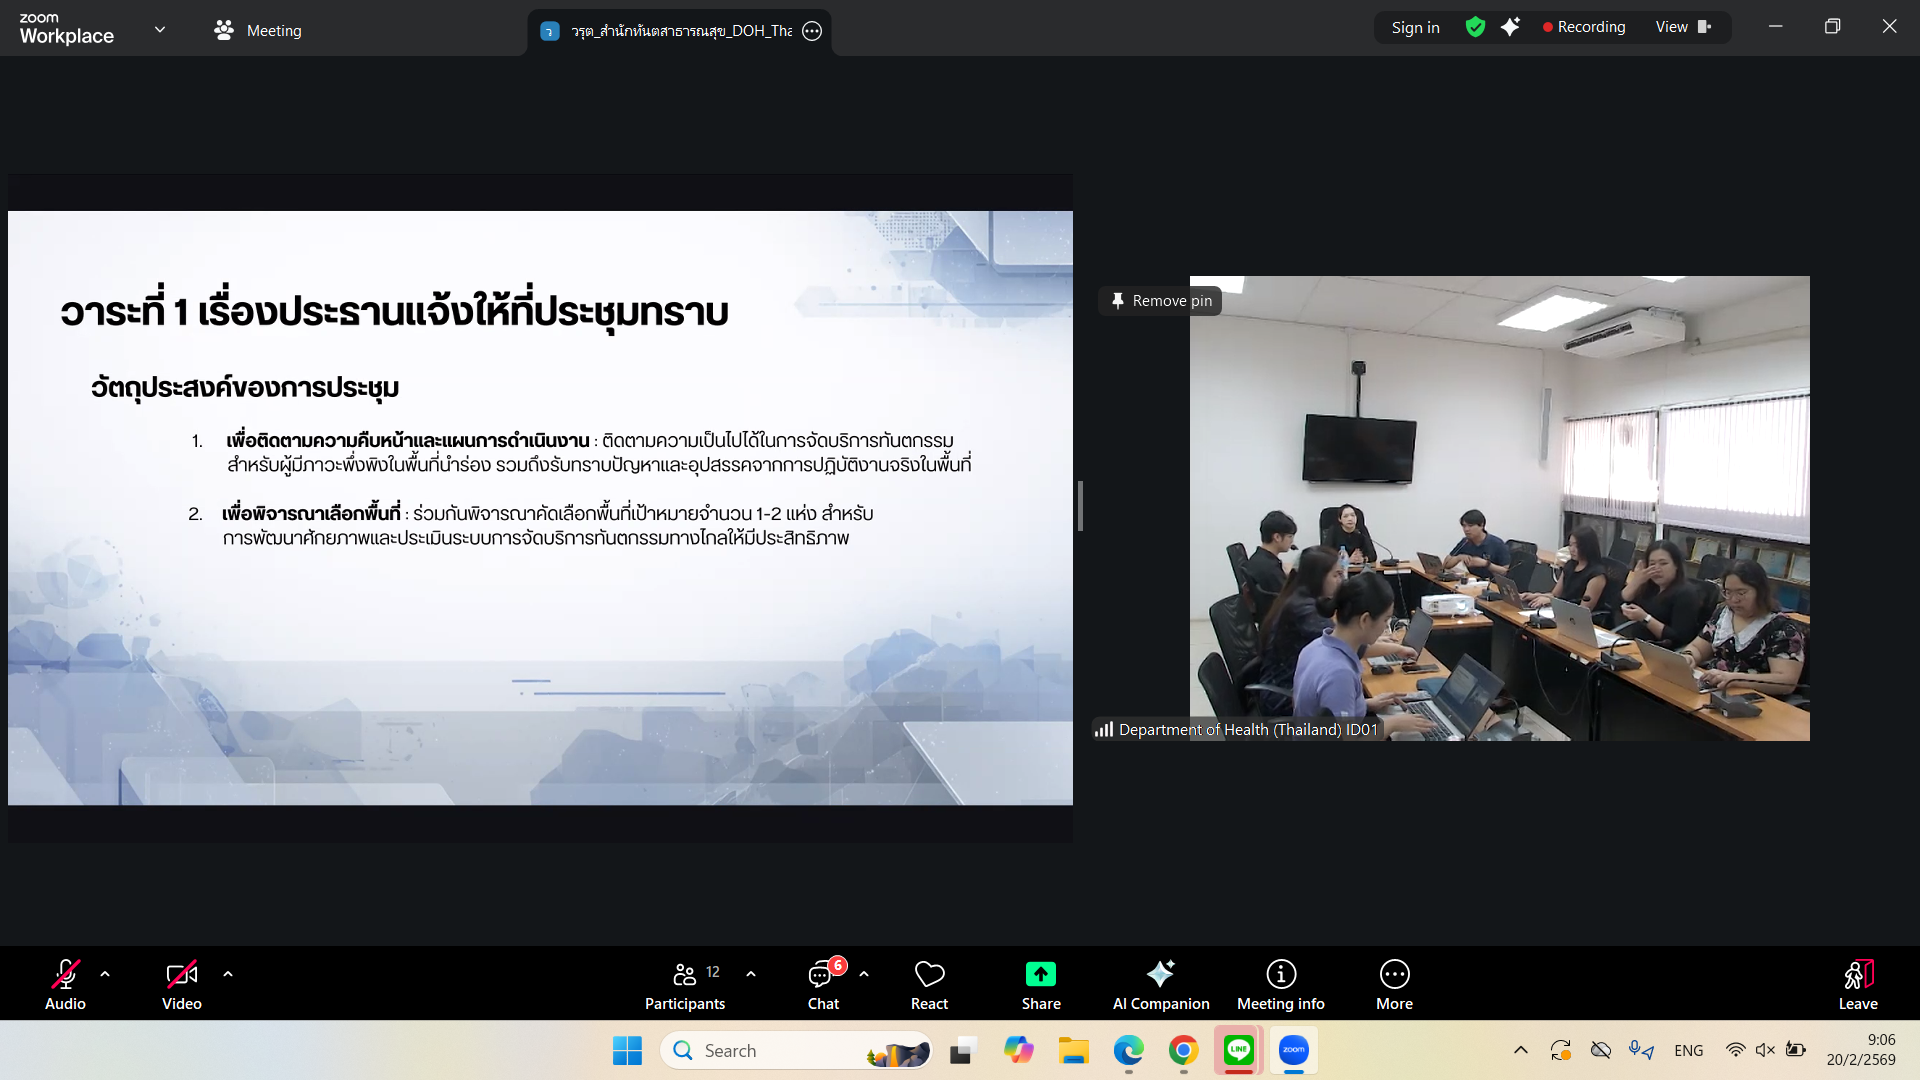Switch to the Meeting tab

coord(258,30)
